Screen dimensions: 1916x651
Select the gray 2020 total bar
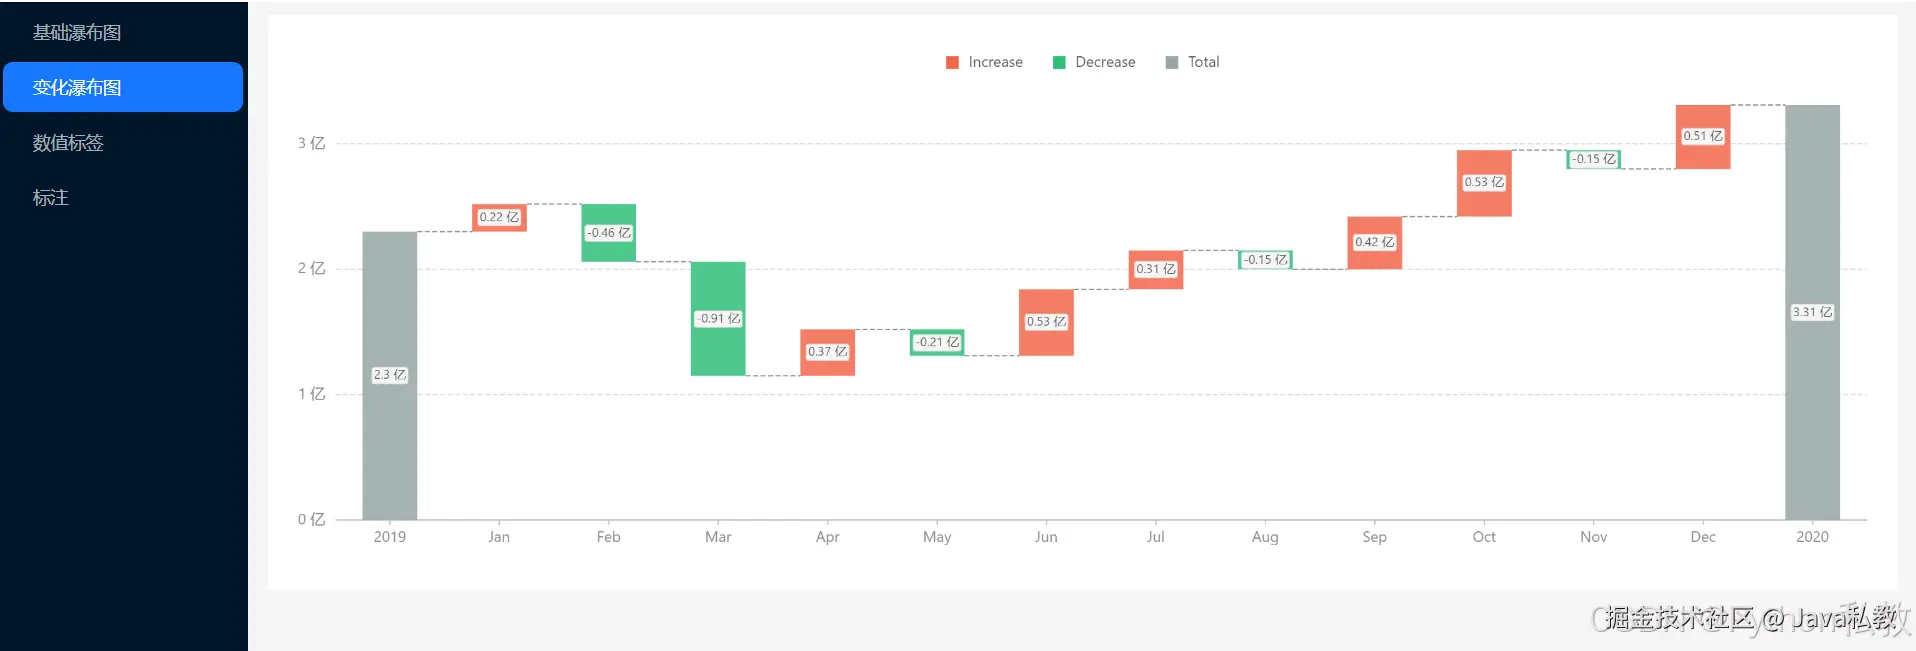pos(1812,420)
